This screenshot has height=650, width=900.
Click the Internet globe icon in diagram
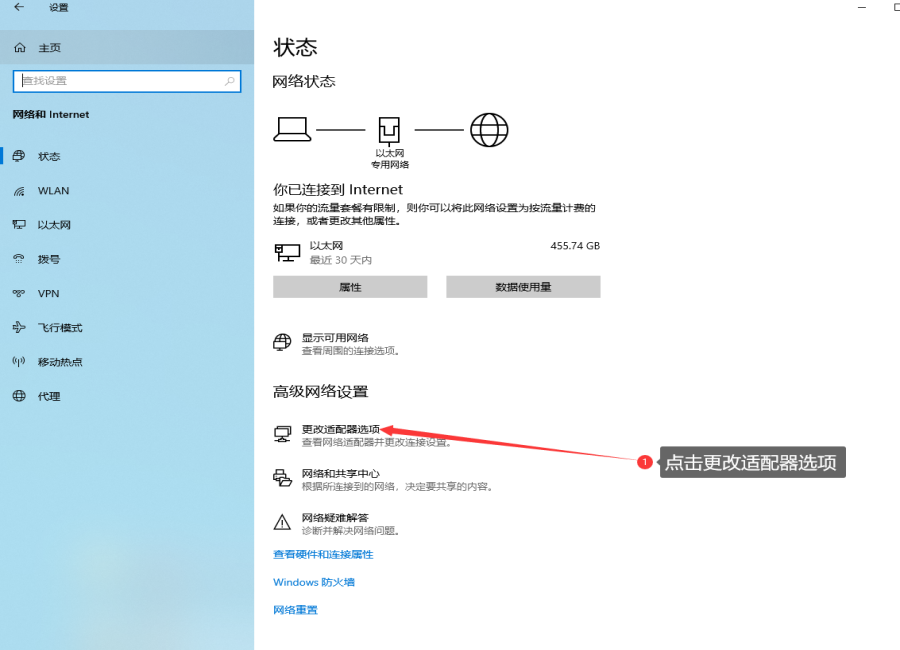tap(489, 130)
